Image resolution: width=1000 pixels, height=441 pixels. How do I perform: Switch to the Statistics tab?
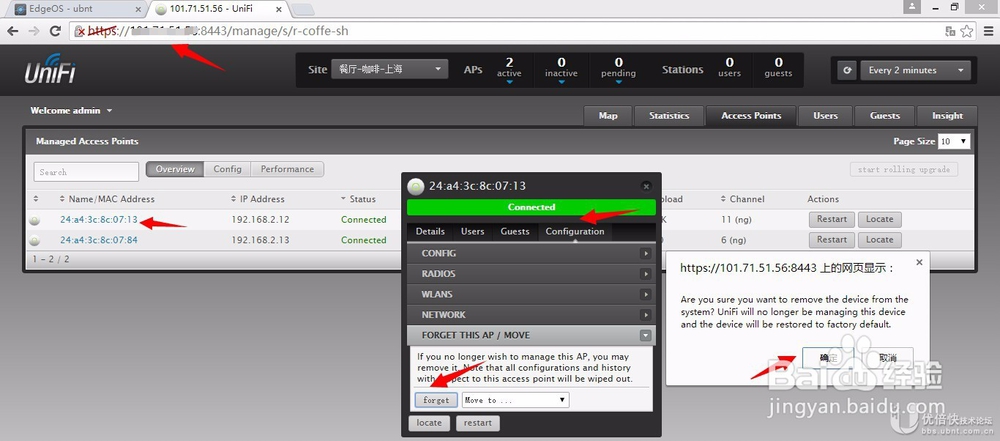(x=669, y=116)
